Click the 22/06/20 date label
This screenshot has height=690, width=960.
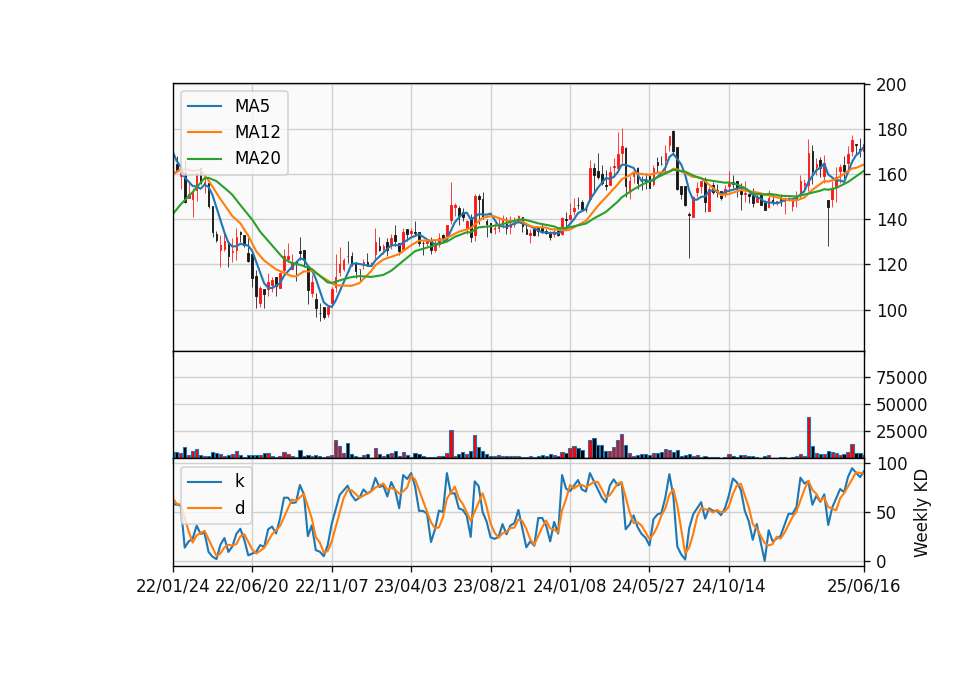click(252, 586)
